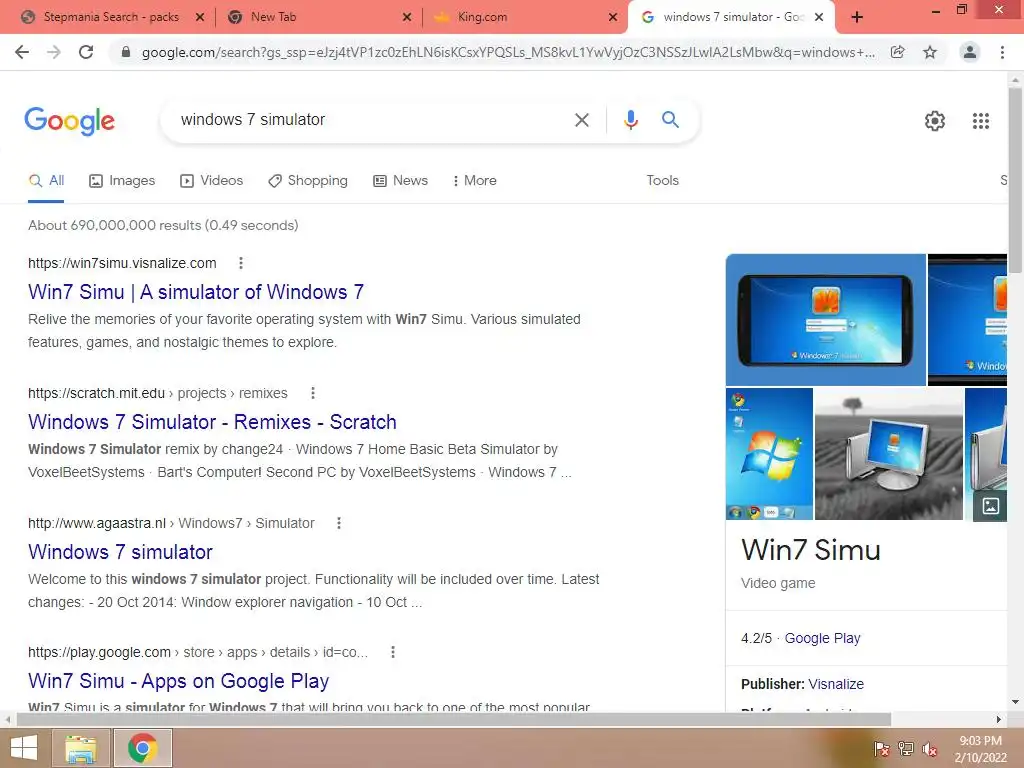Open Win7 Simu simulator result link
This screenshot has height=768, width=1024.
click(196, 292)
